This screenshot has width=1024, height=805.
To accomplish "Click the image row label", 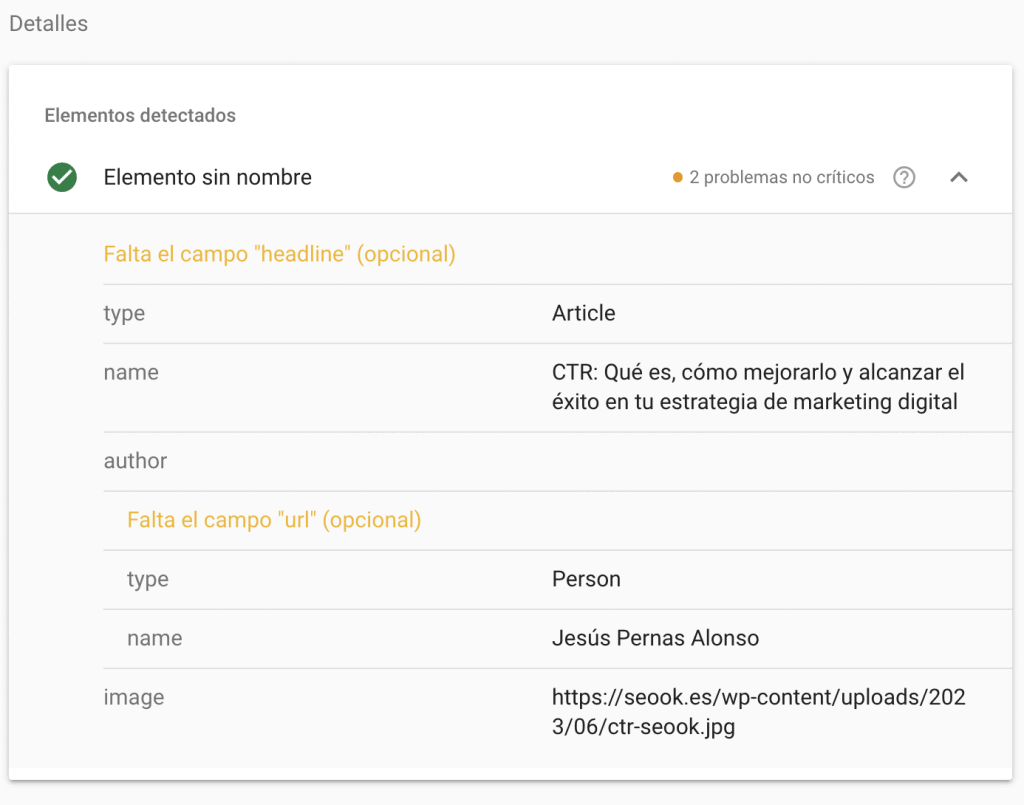I will [x=133, y=698].
